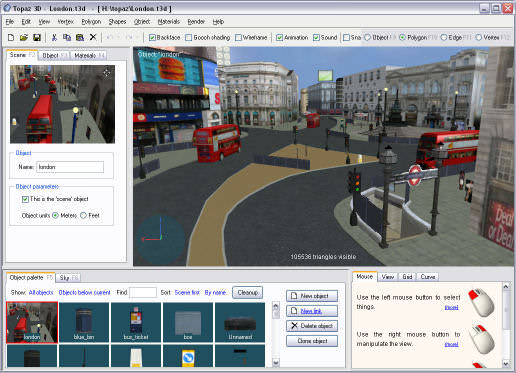Image resolution: width=516 pixels, height=373 pixels.
Task: Switch to the Scene tab
Action: click(x=22, y=55)
